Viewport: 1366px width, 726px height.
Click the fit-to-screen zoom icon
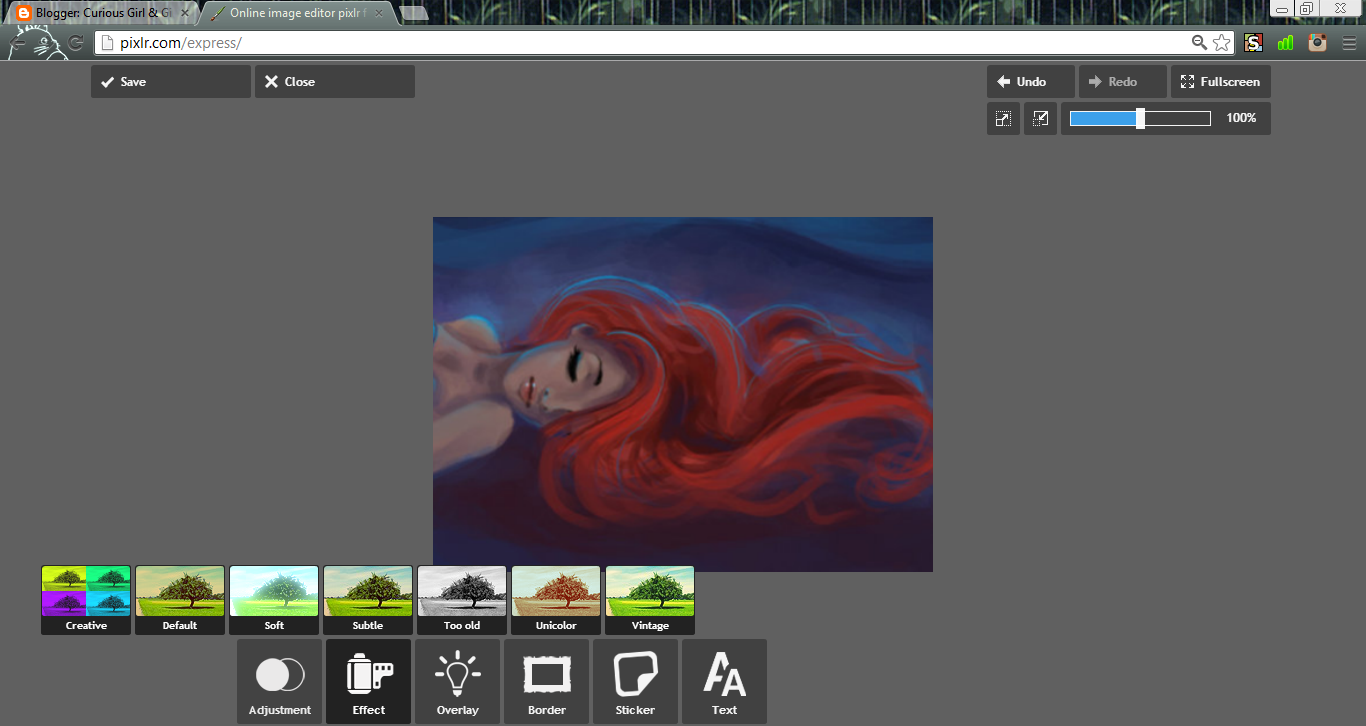1003,118
